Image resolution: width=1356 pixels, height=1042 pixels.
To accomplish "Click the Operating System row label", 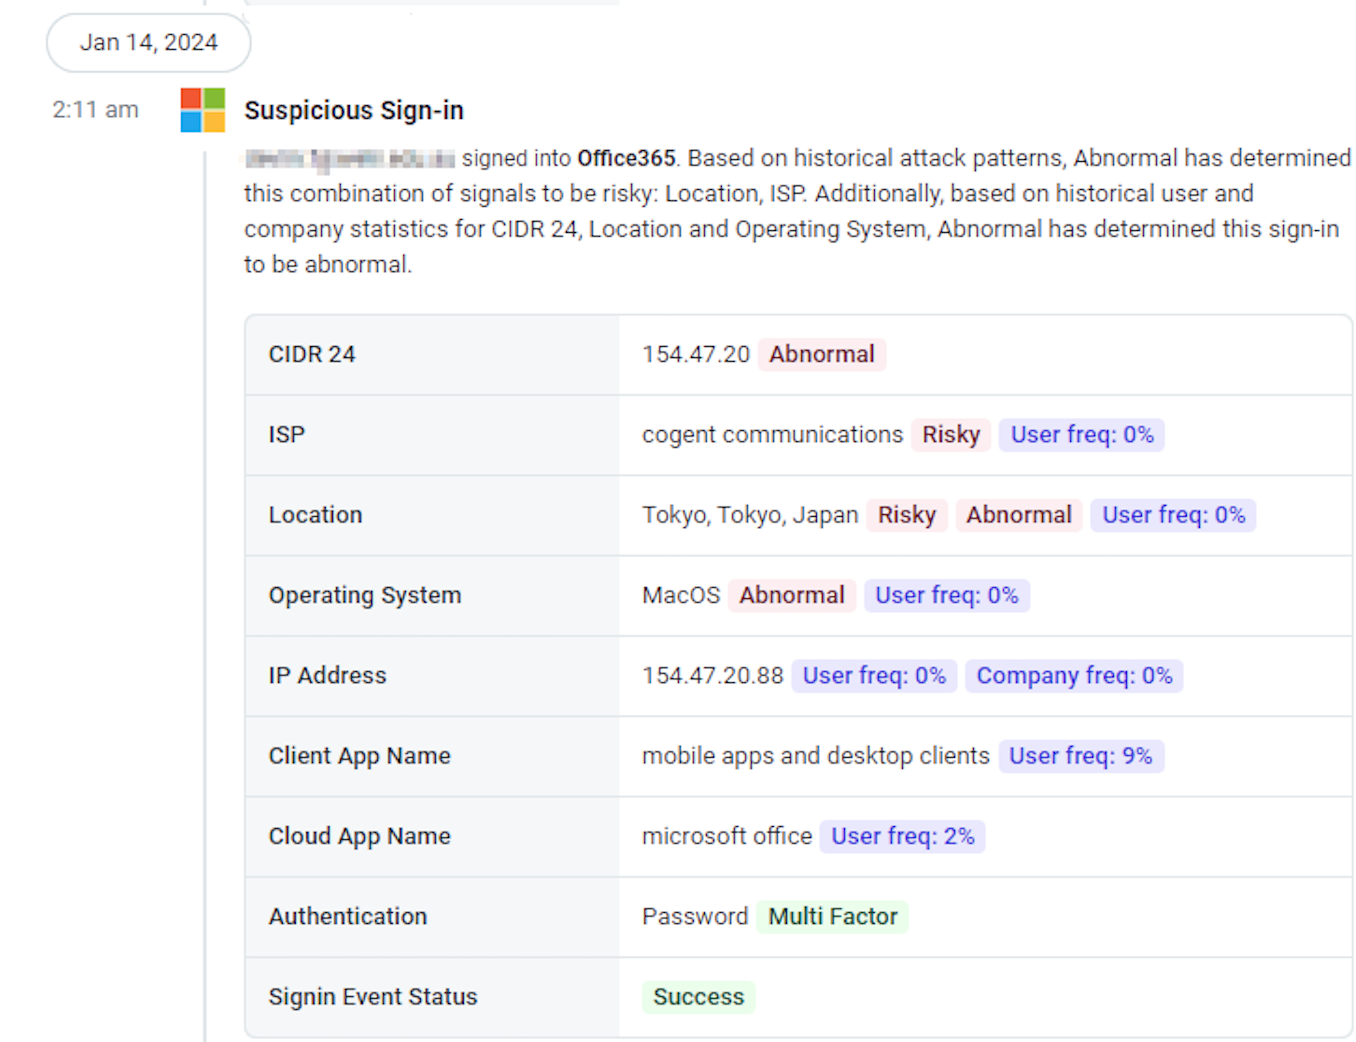I will pyautogui.click(x=365, y=595).
